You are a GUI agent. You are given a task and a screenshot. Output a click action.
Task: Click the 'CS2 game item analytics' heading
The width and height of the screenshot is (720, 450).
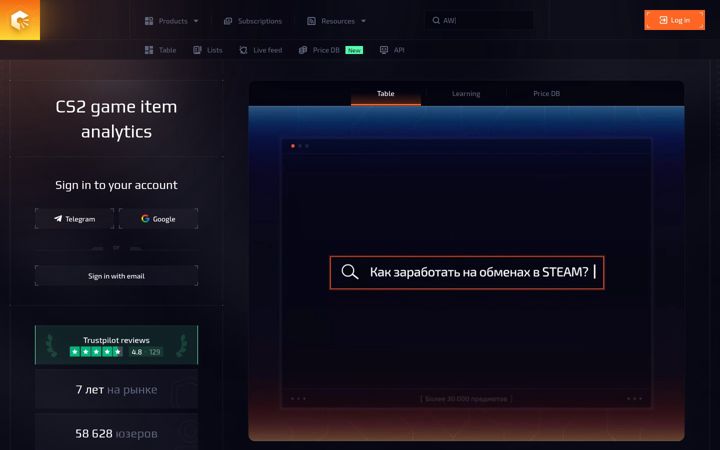[x=116, y=119]
